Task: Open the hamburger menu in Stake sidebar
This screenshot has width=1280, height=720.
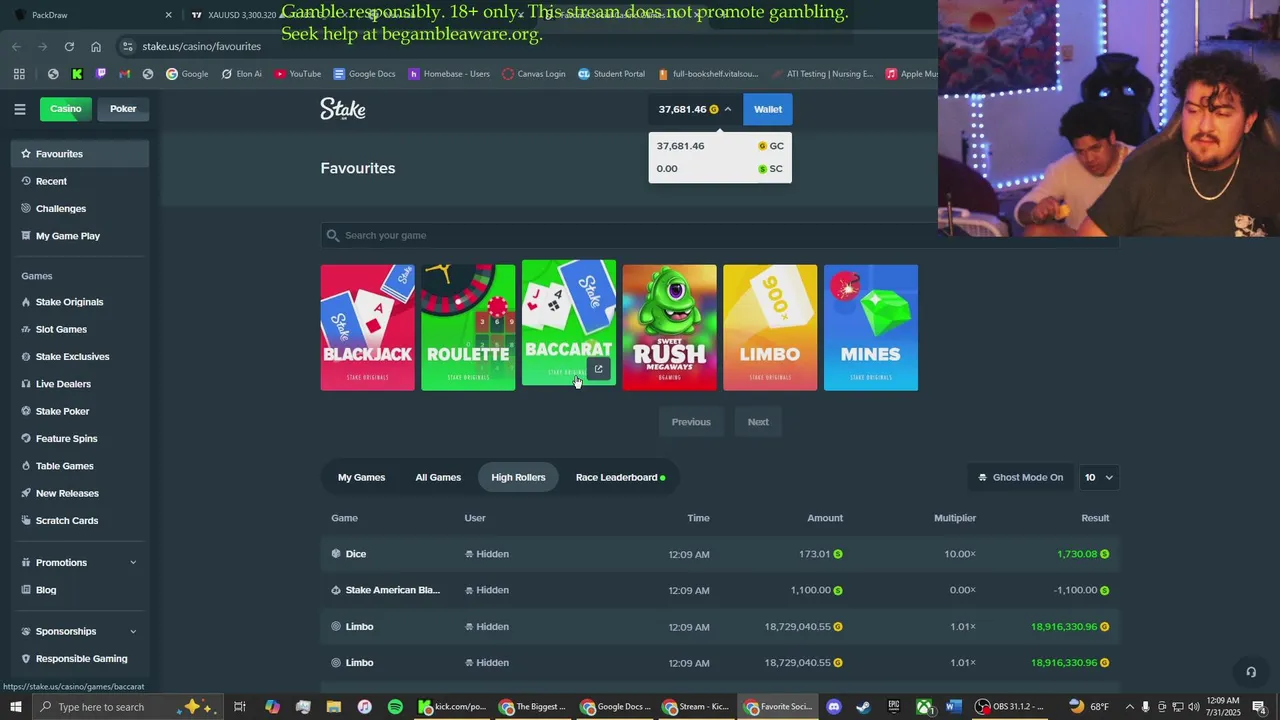Action: [x=19, y=109]
